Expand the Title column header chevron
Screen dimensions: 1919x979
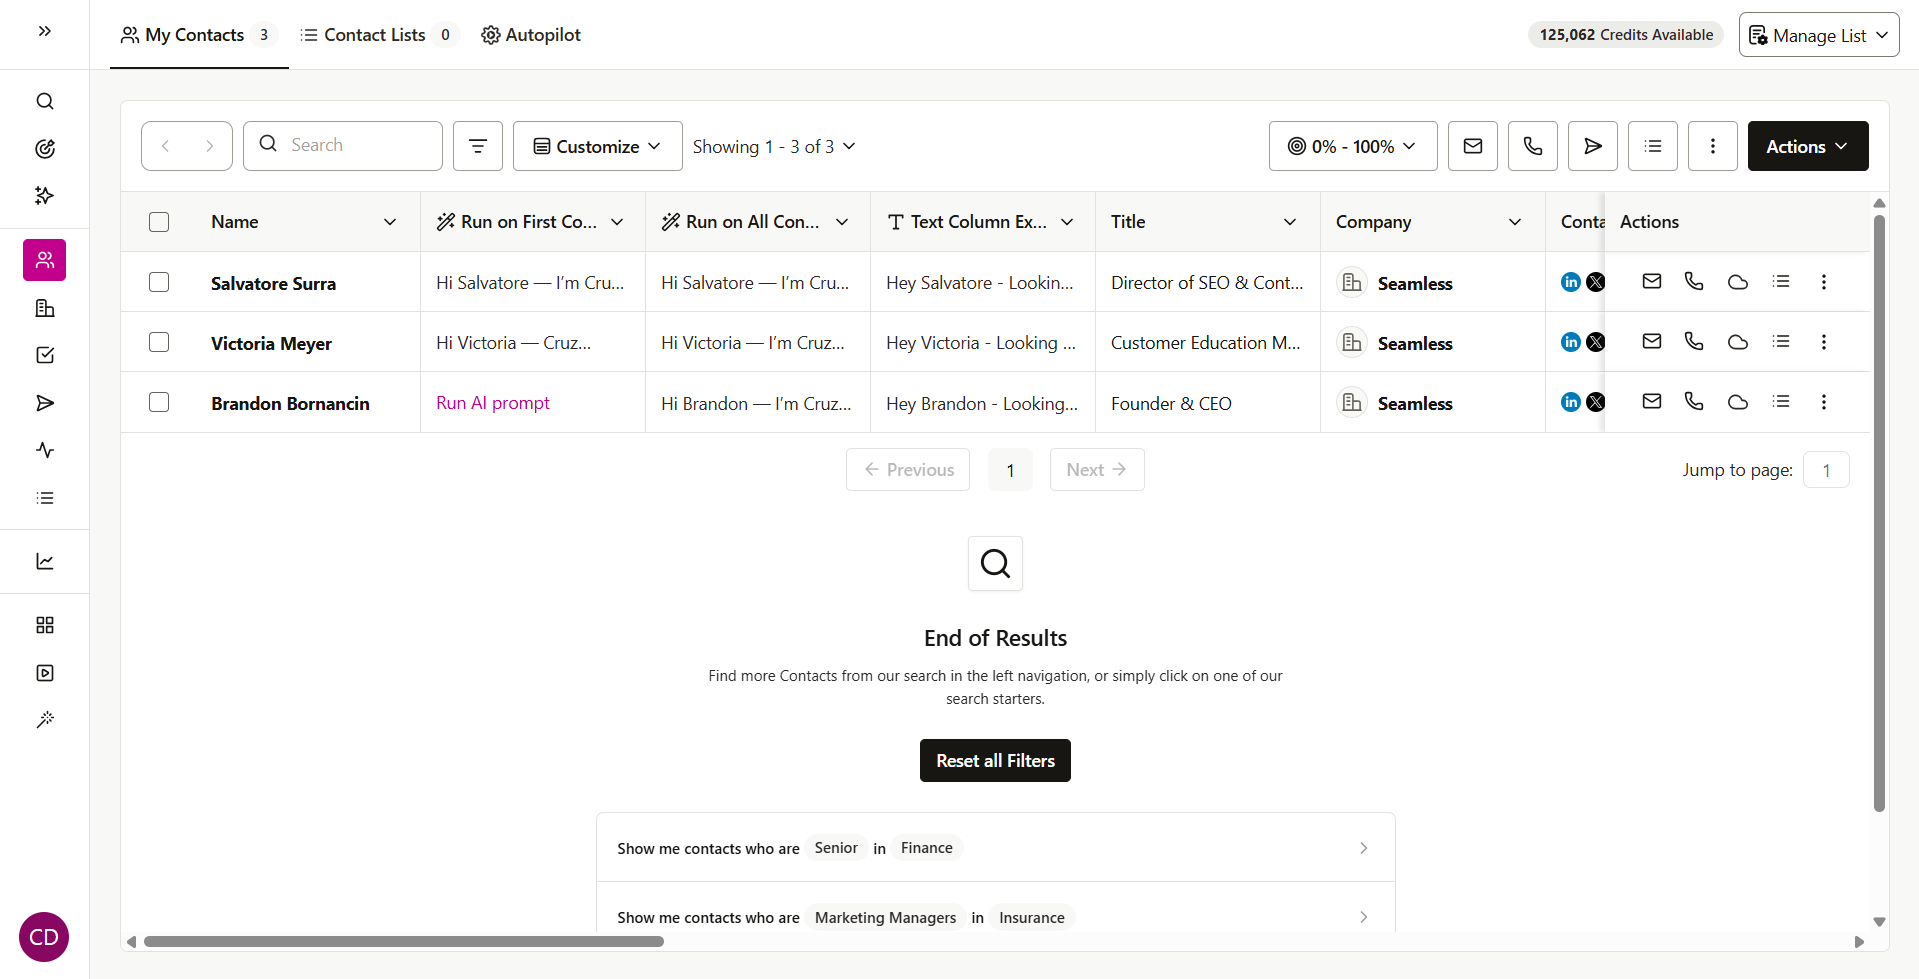click(1290, 222)
